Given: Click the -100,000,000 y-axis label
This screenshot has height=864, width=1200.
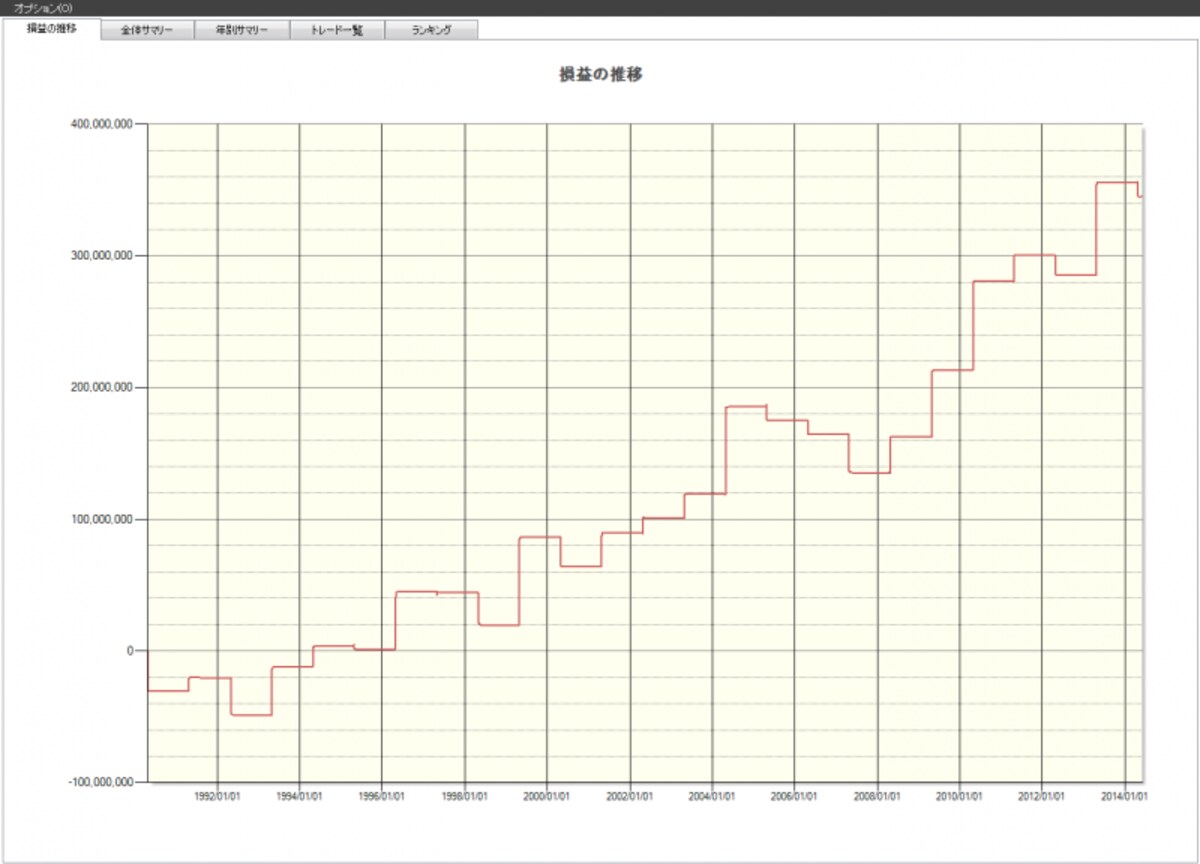Looking at the screenshot, I should click(x=98, y=783).
